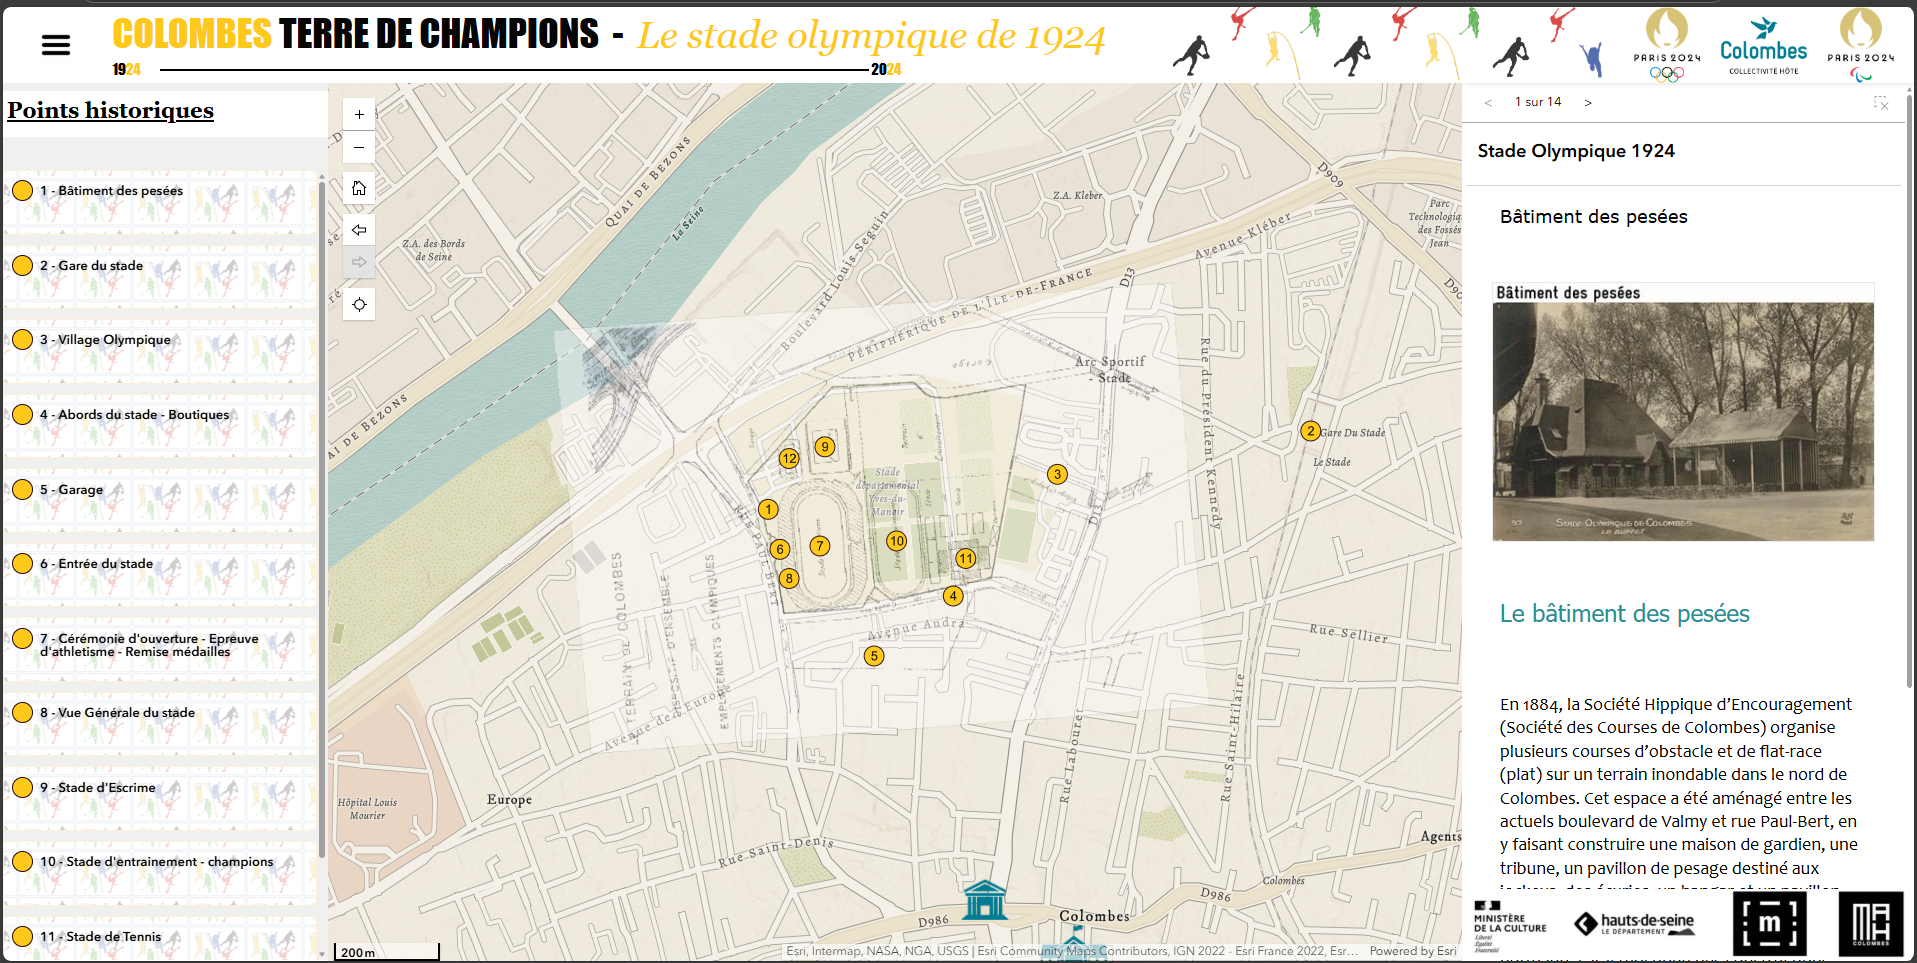Click the blue museum icon on the map
Image resolution: width=1917 pixels, height=963 pixels.
point(985,900)
